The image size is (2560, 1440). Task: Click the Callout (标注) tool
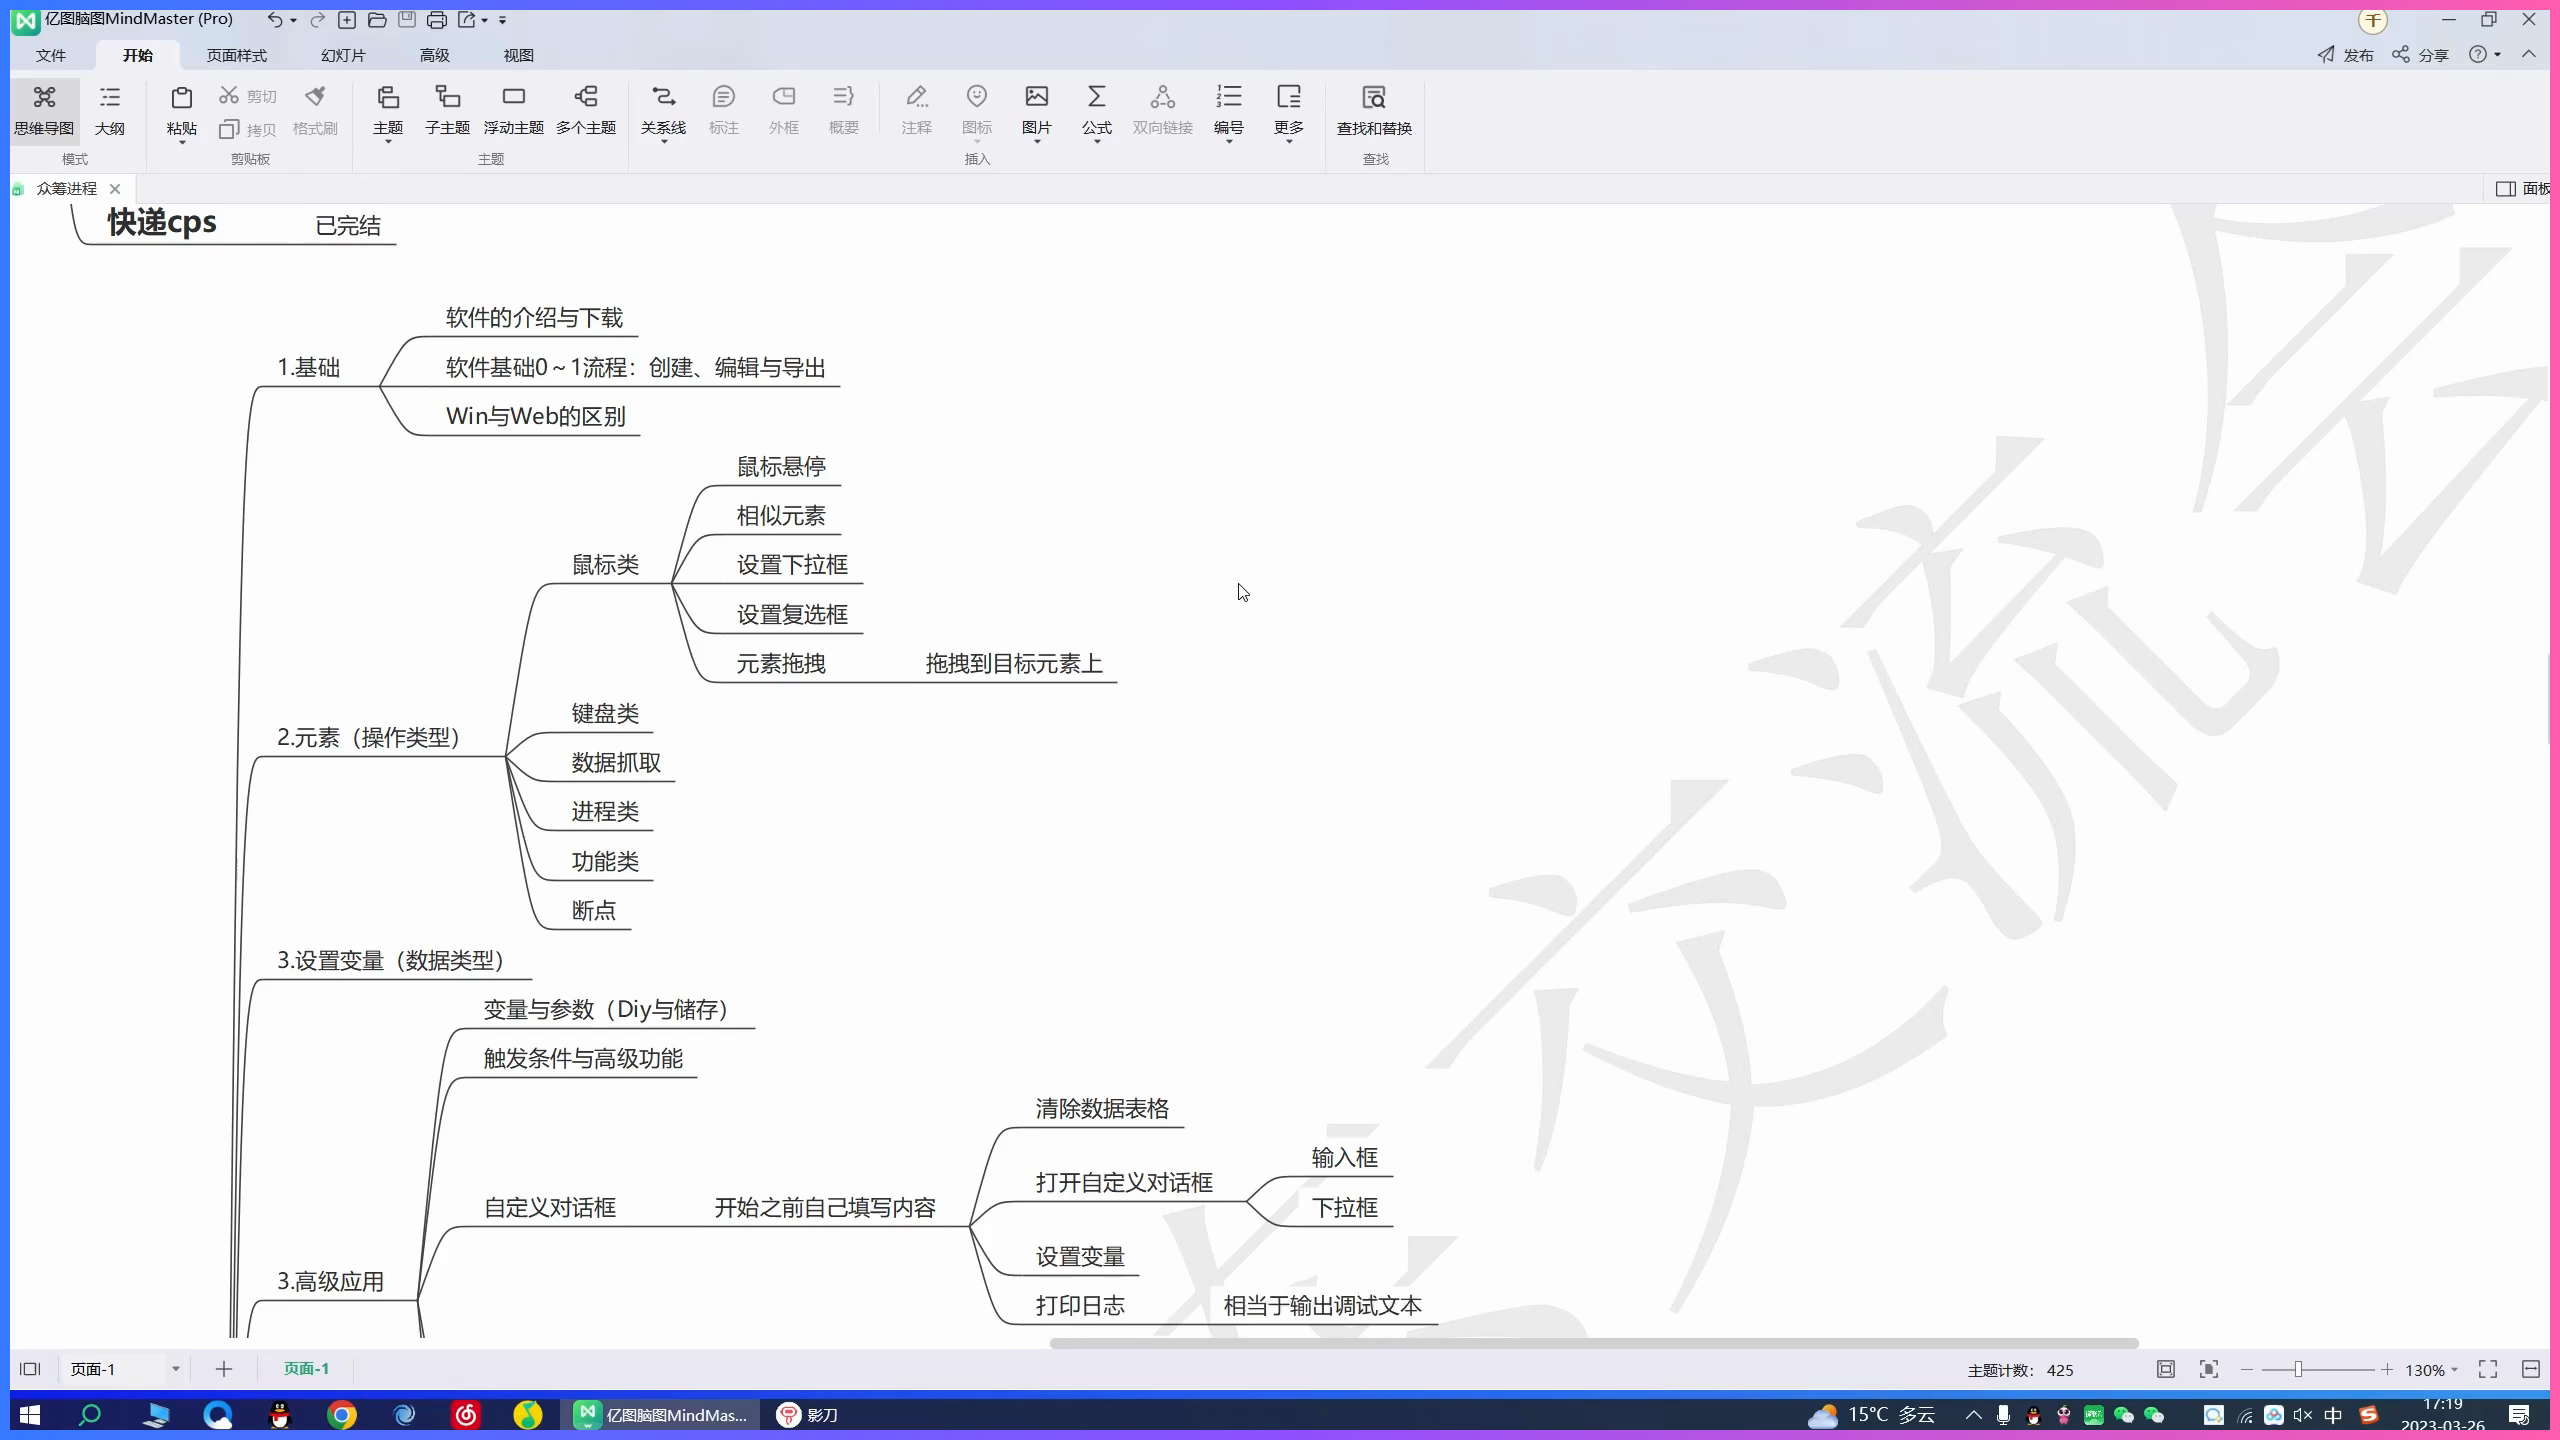pyautogui.click(x=723, y=111)
